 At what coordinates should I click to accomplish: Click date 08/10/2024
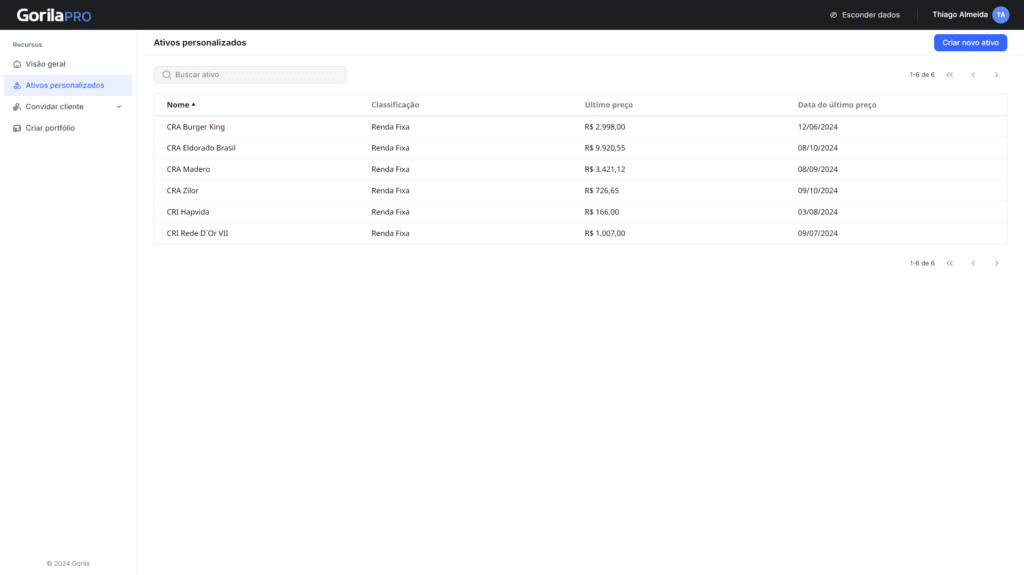(818, 148)
